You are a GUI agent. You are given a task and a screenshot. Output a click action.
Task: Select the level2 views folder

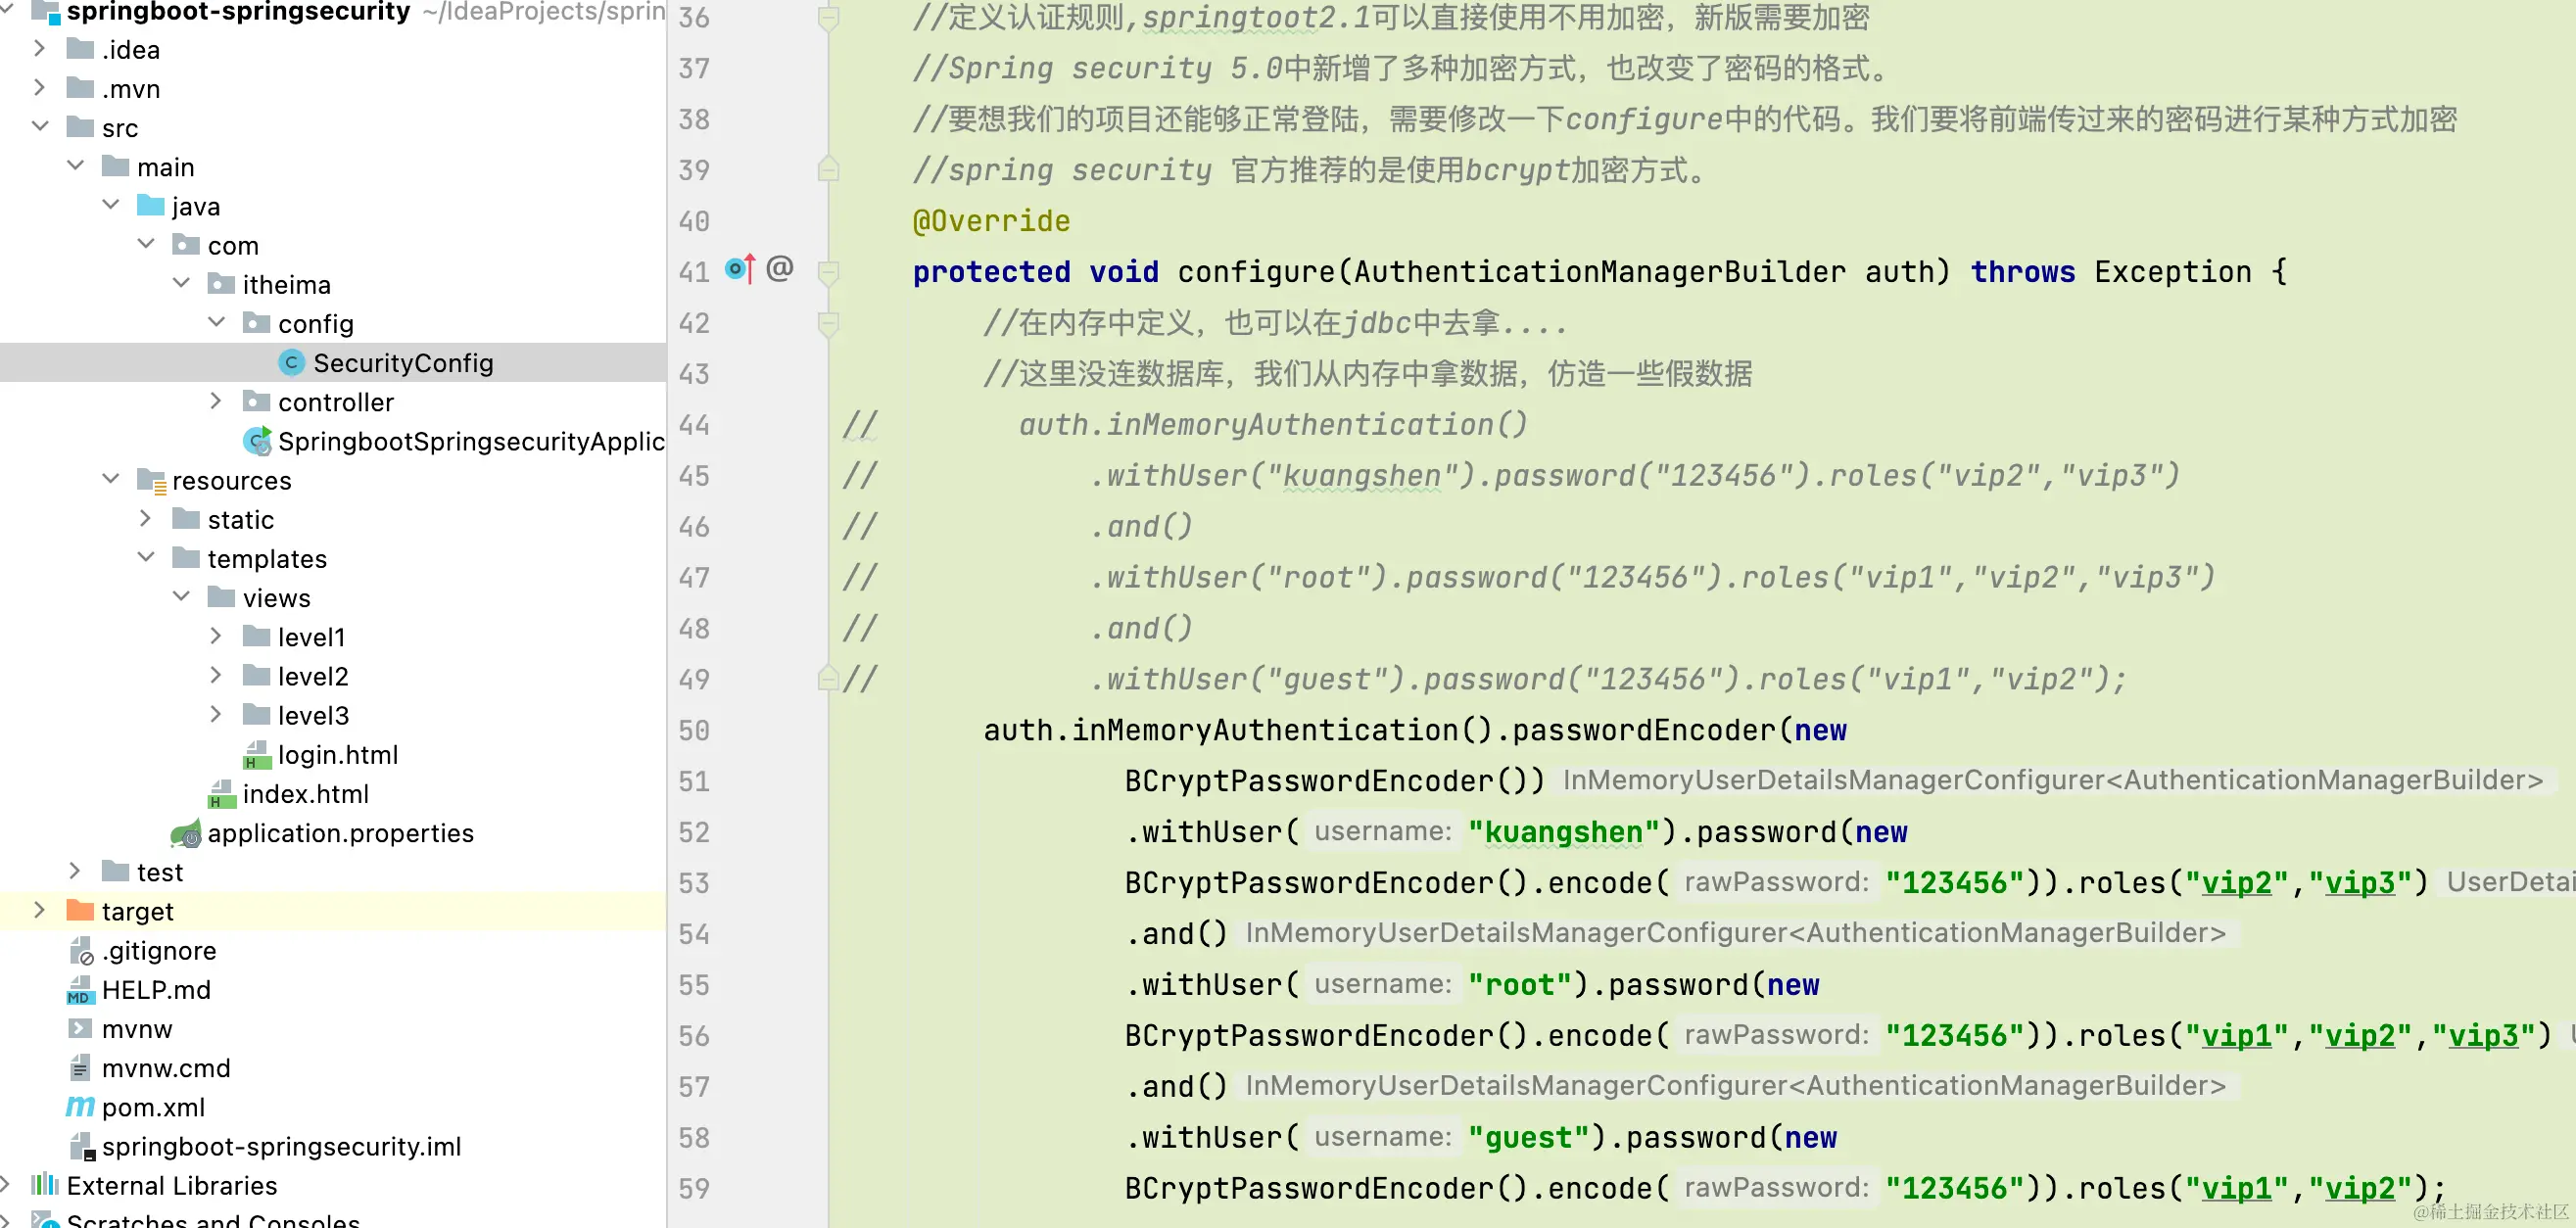coord(312,677)
